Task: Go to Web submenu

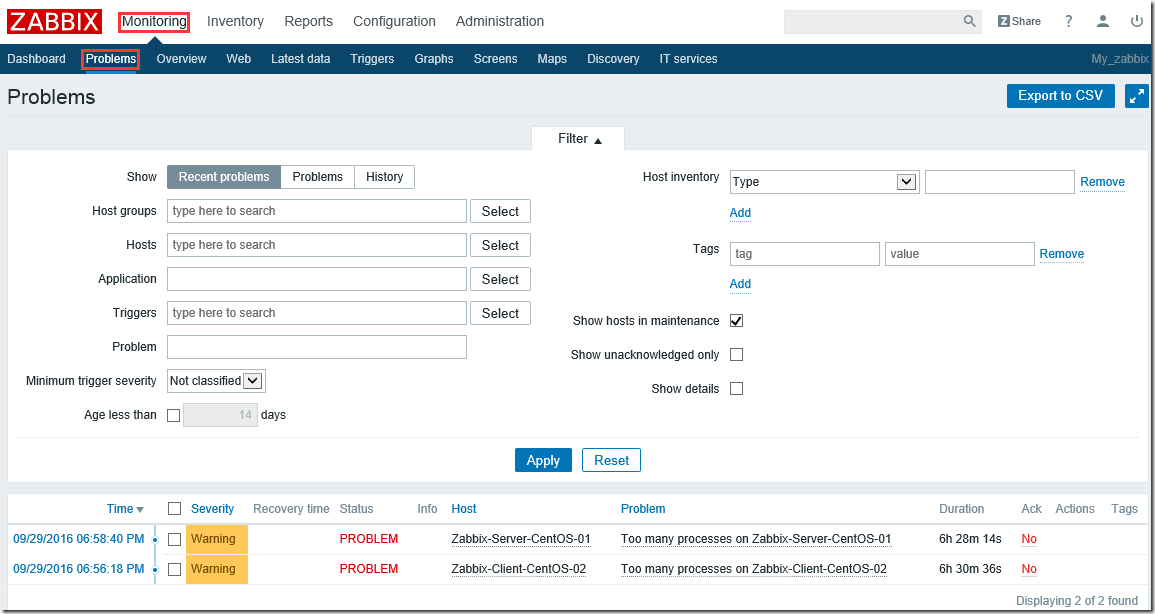Action: click(239, 59)
